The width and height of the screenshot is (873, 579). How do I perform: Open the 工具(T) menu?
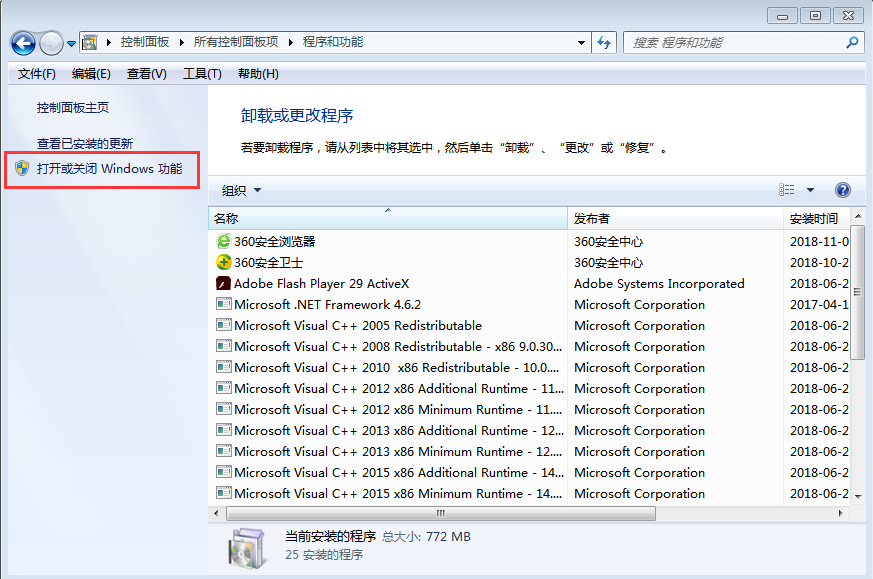point(202,74)
